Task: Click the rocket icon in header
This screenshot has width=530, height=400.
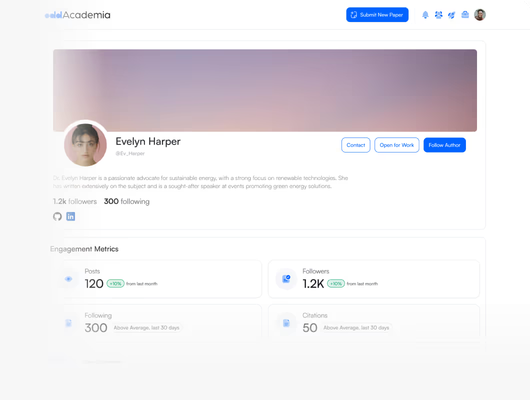Action: [452, 15]
